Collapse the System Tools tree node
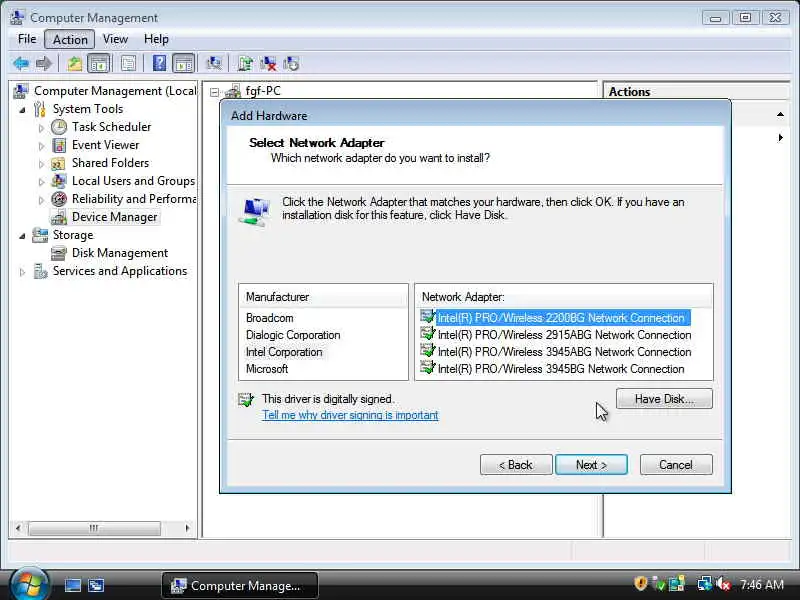The height and width of the screenshot is (600, 800). click(x=22, y=110)
